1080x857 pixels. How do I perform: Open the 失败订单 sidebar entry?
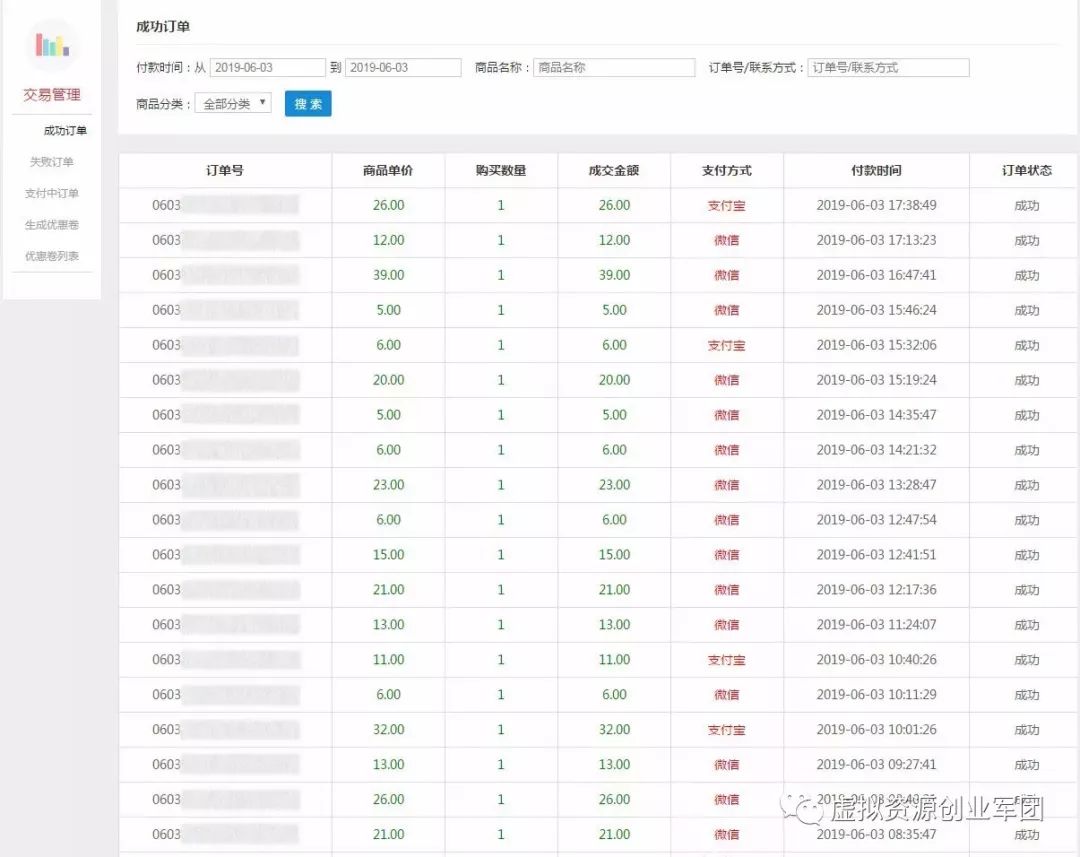pyautogui.click(x=51, y=161)
